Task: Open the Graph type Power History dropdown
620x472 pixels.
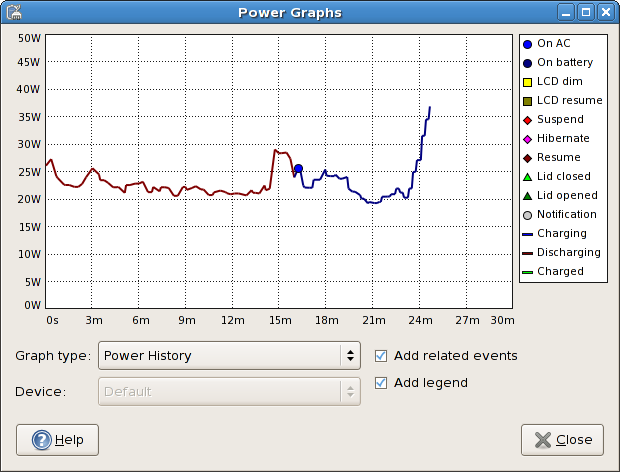Action: coord(229,356)
